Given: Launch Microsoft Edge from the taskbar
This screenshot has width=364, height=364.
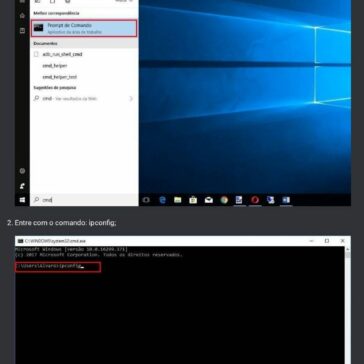Looking at the screenshot, I should pyautogui.click(x=163, y=200).
